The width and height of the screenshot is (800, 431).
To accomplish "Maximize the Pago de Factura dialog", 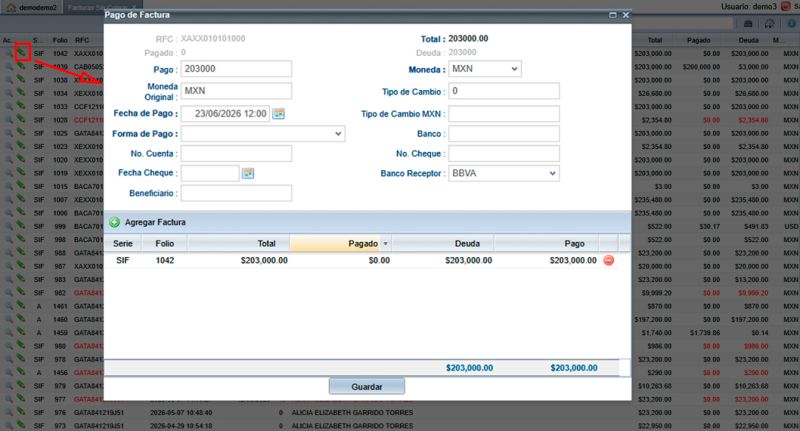I will (x=613, y=15).
